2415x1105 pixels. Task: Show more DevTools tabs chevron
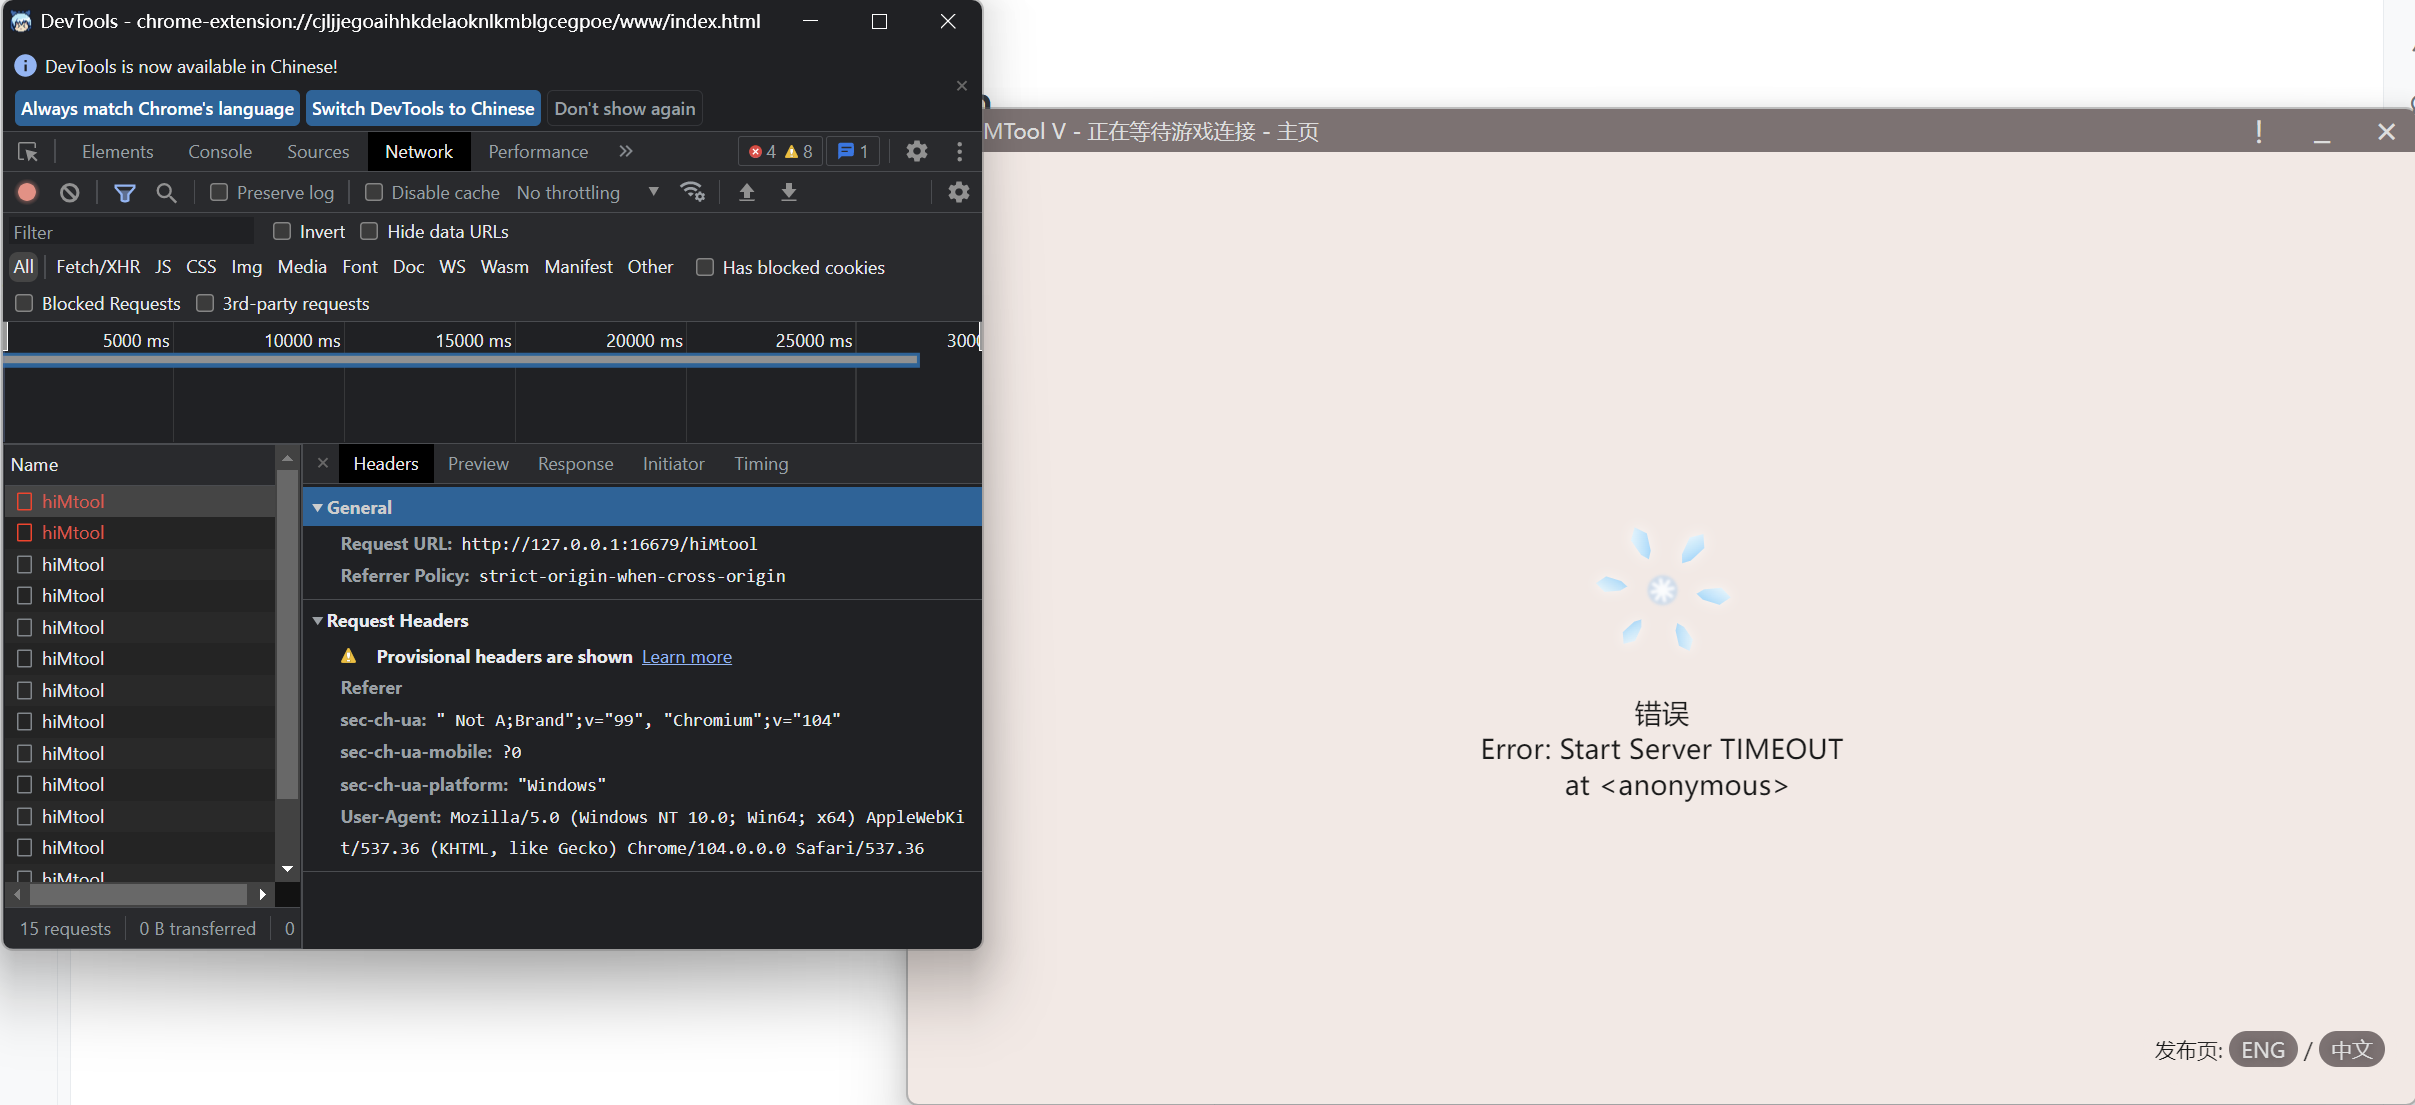click(626, 152)
